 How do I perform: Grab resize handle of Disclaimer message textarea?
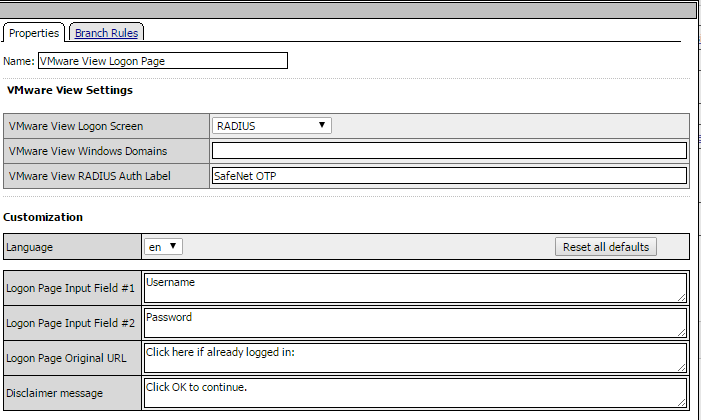[x=682, y=403]
